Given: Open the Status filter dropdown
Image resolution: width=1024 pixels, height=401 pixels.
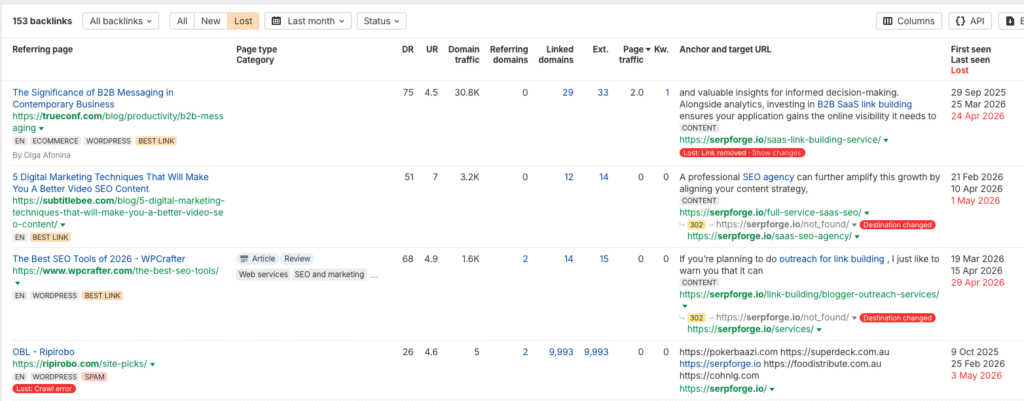Looking at the screenshot, I should tap(381, 21).
